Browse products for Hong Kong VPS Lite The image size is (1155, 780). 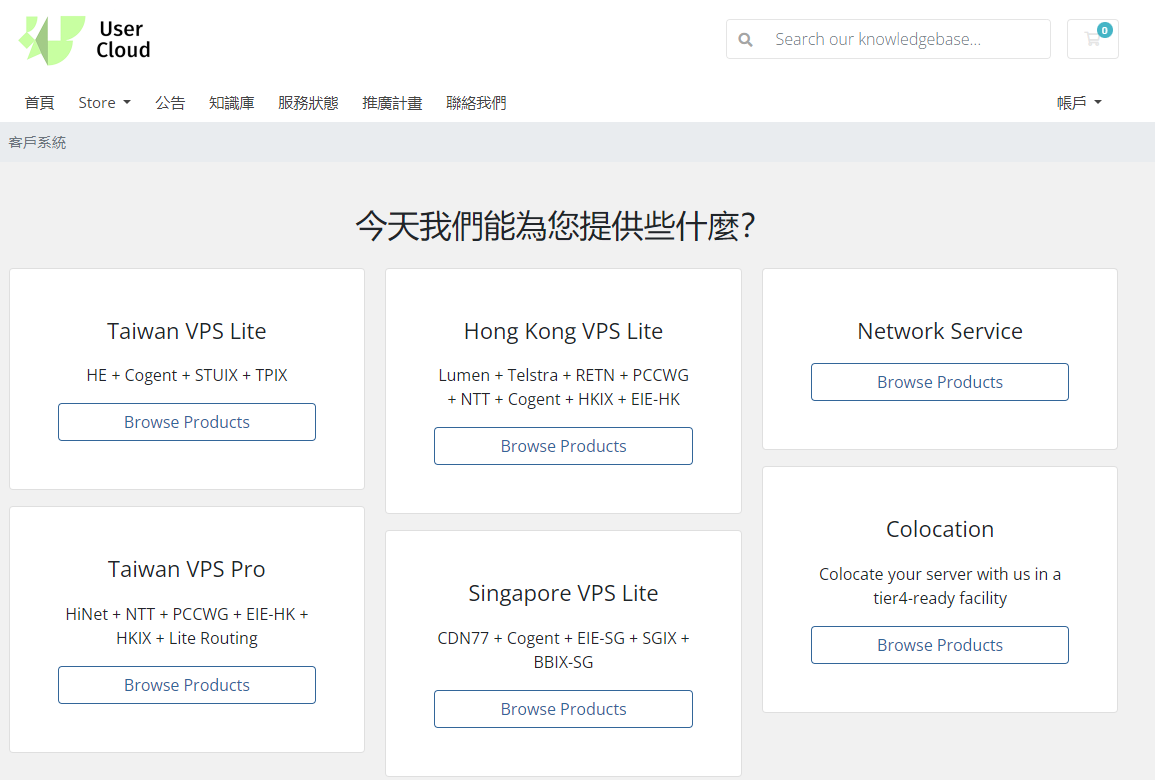563,446
